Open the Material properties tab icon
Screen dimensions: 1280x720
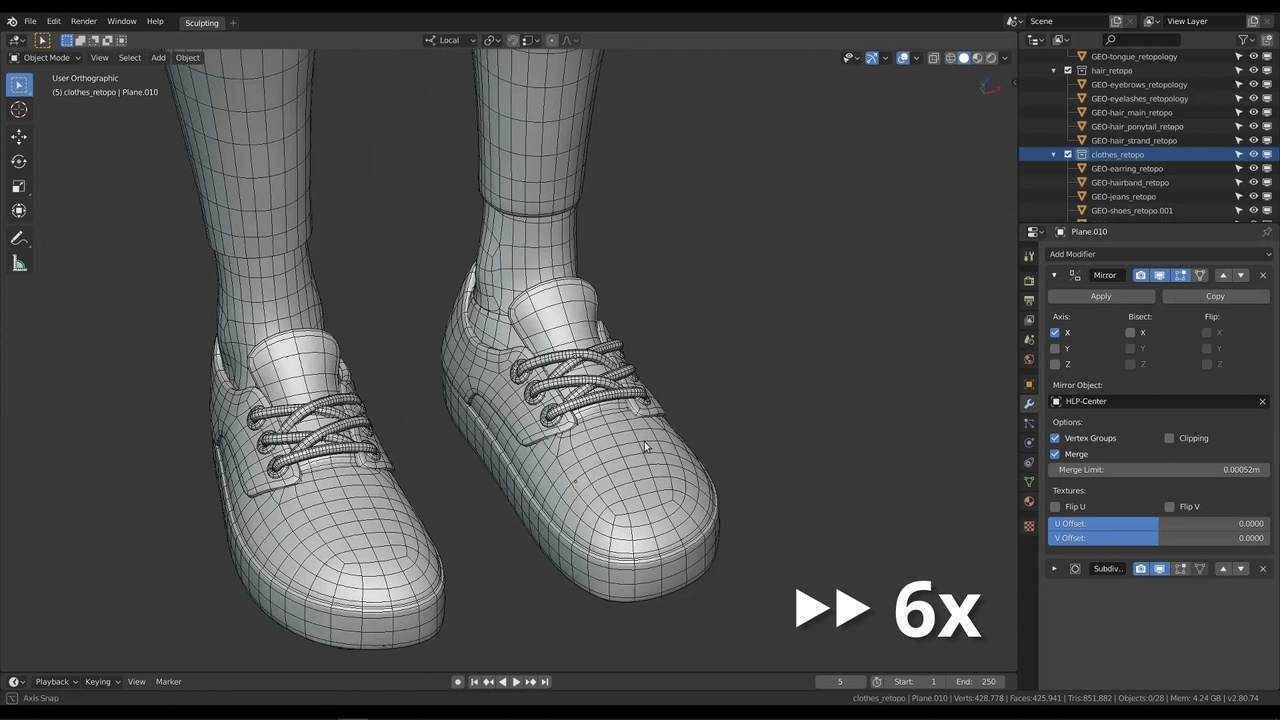point(1029,502)
